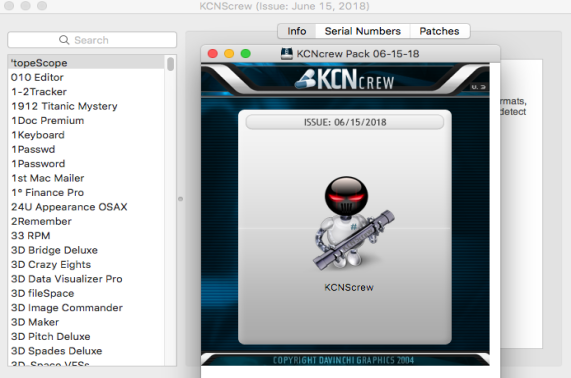Select 3D Spades Deluxe entry
This screenshot has height=378, width=571.
(x=86, y=351)
